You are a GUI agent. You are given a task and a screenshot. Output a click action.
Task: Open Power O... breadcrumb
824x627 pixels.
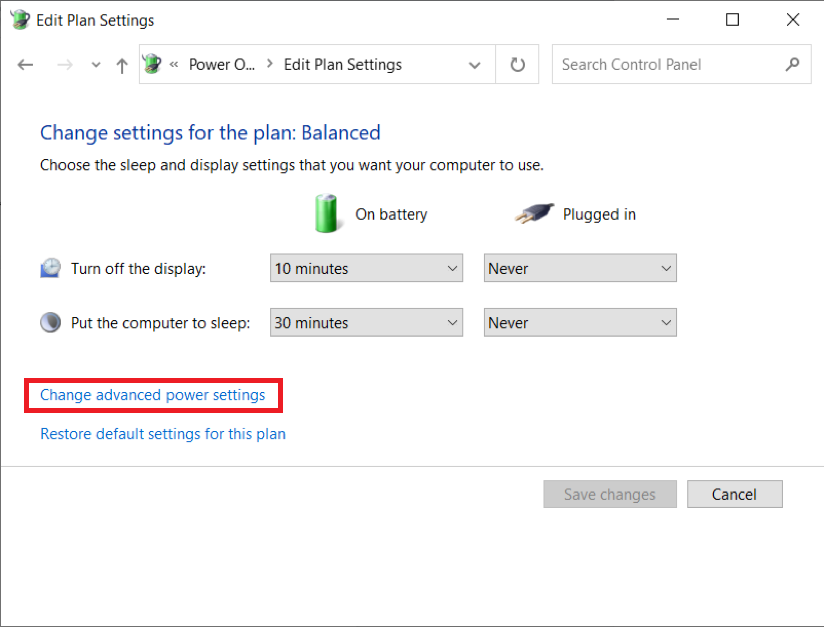coord(222,64)
